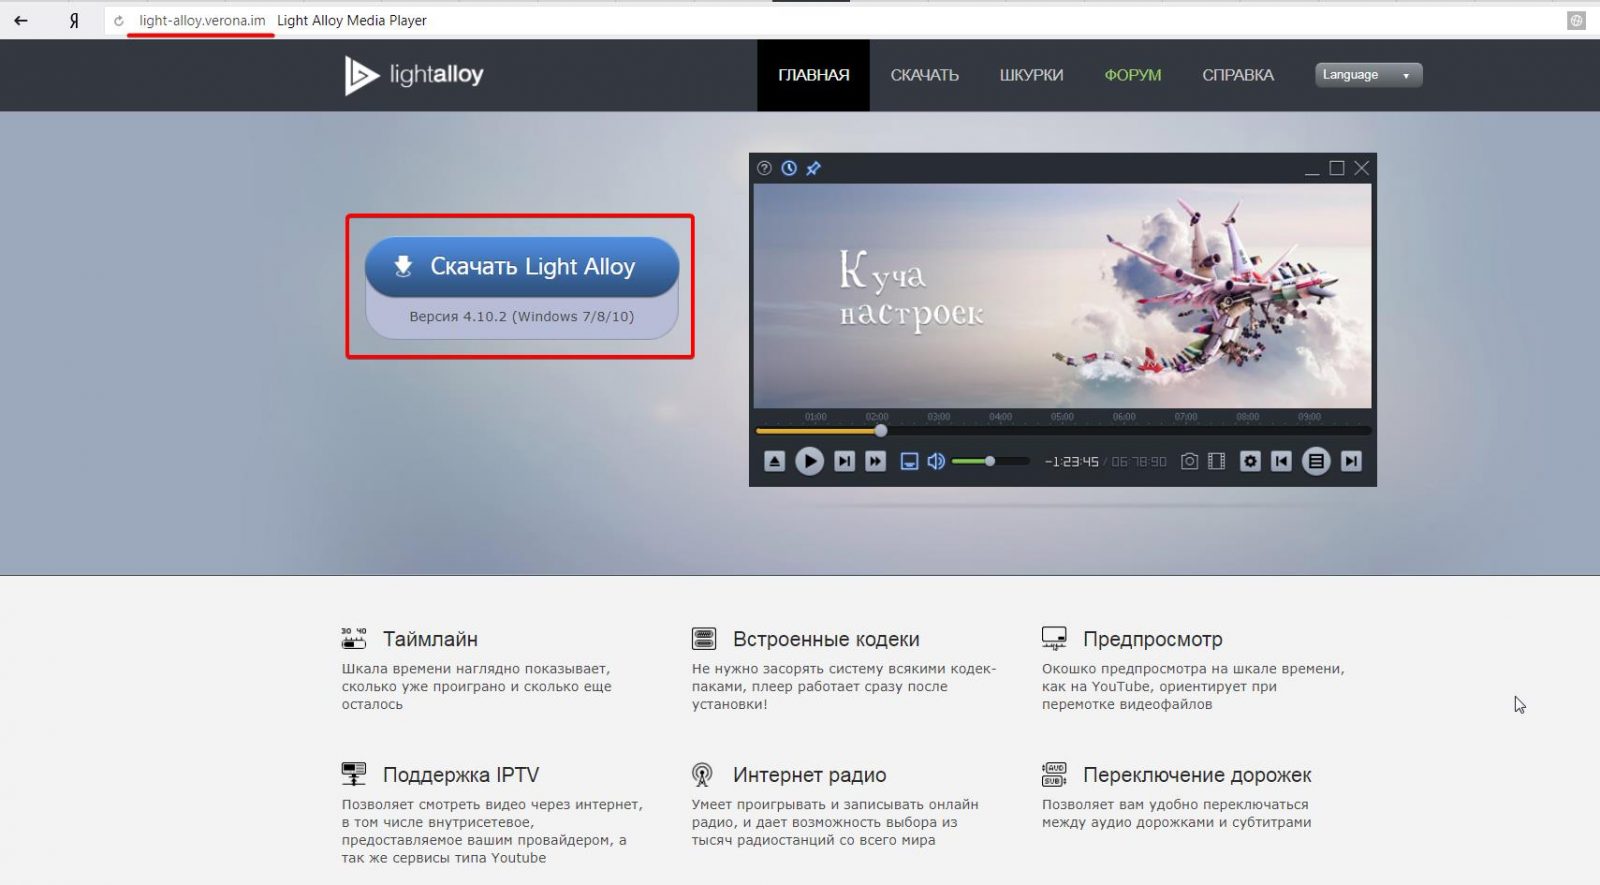The width and height of the screenshot is (1600, 885).
Task: Open the ГЛАВНАЯ tab
Action: tap(813, 75)
